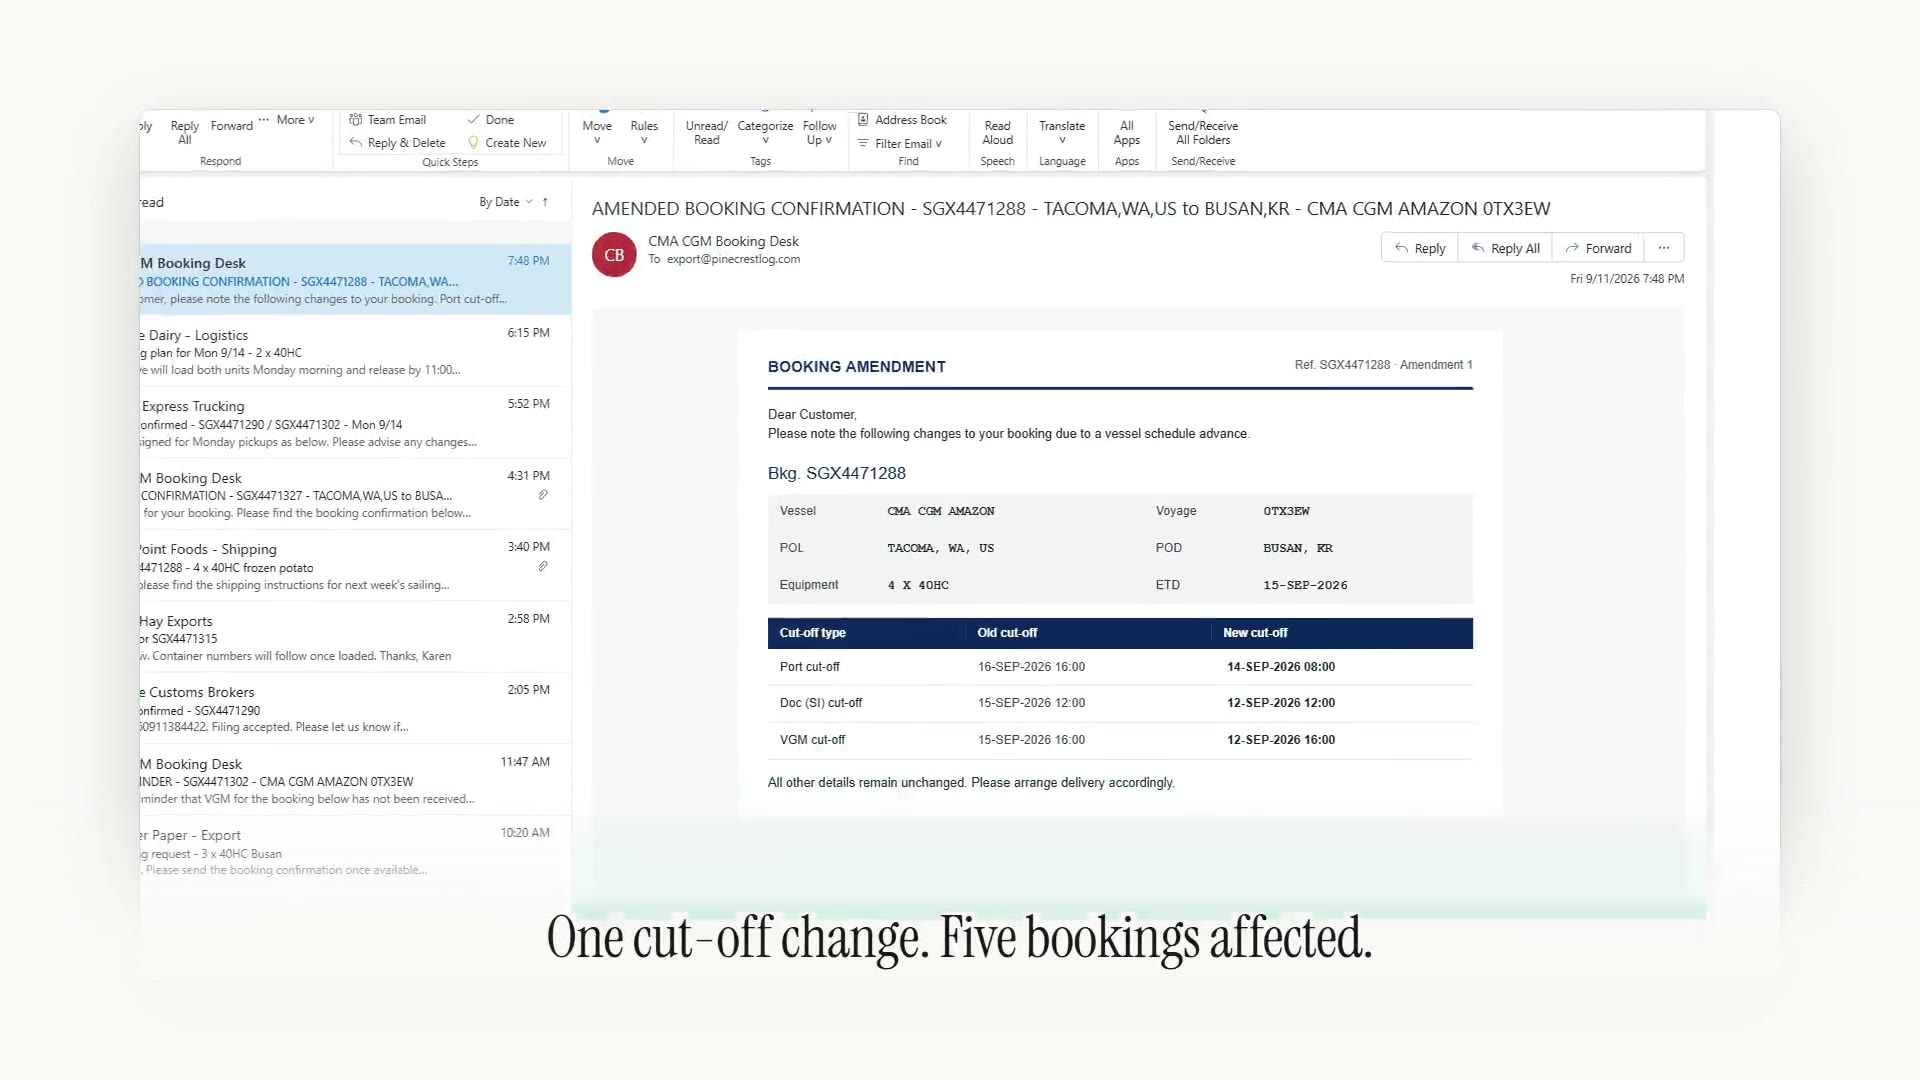
Task: Click new VGM cut-off 12-SEP-2026 16:00
Action: coord(1280,740)
